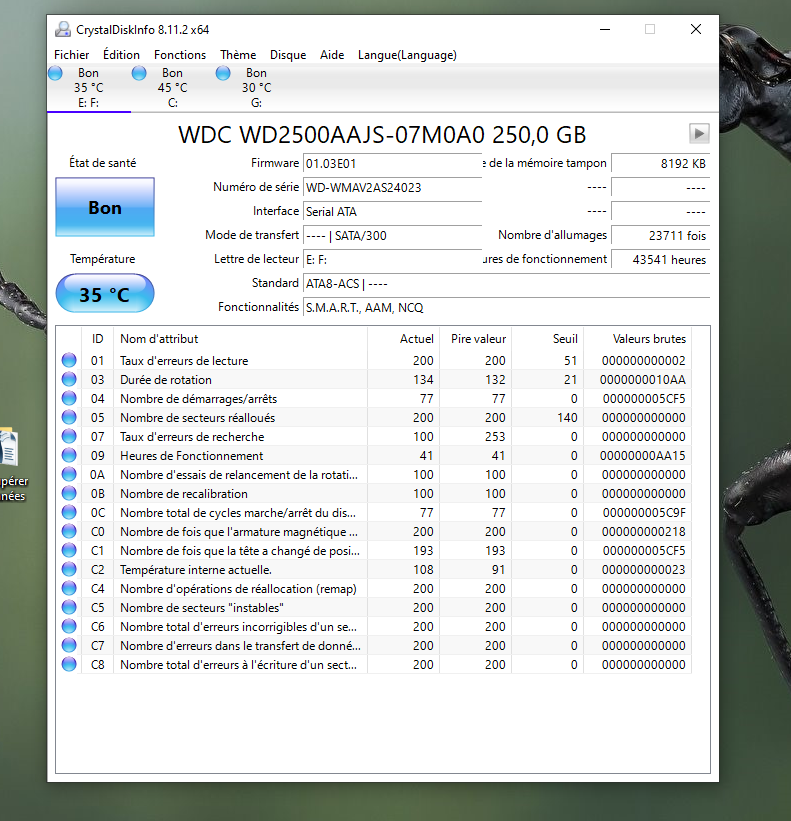The image size is (791, 821).
Task: Click status icon for attribute 07
Action: tap(69, 436)
